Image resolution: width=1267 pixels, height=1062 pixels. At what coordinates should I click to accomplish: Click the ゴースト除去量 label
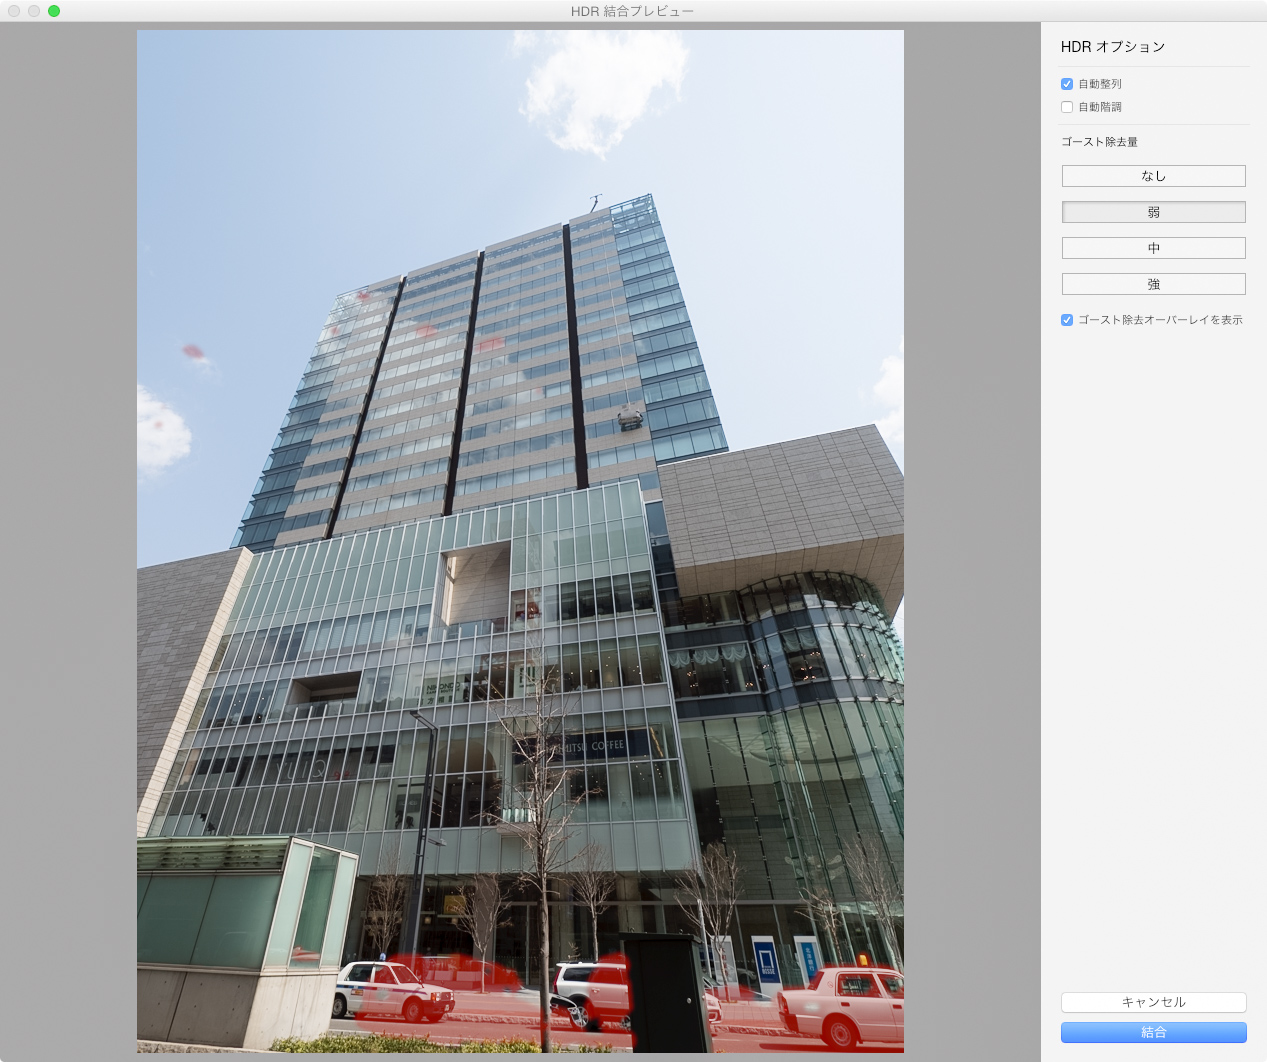[1099, 142]
